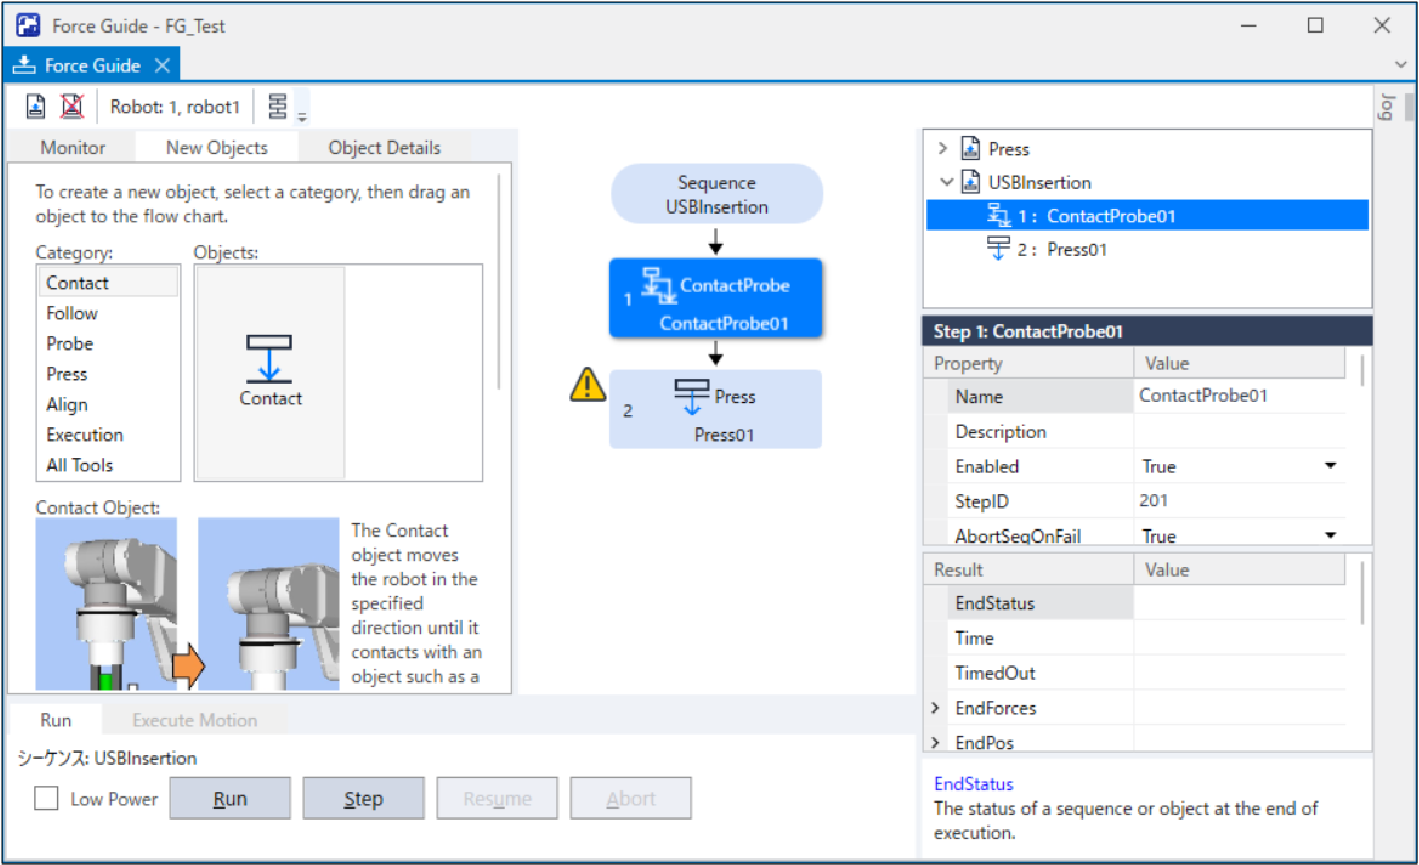
Task: Click the flow chart layout toolbar icon
Action: tap(278, 106)
